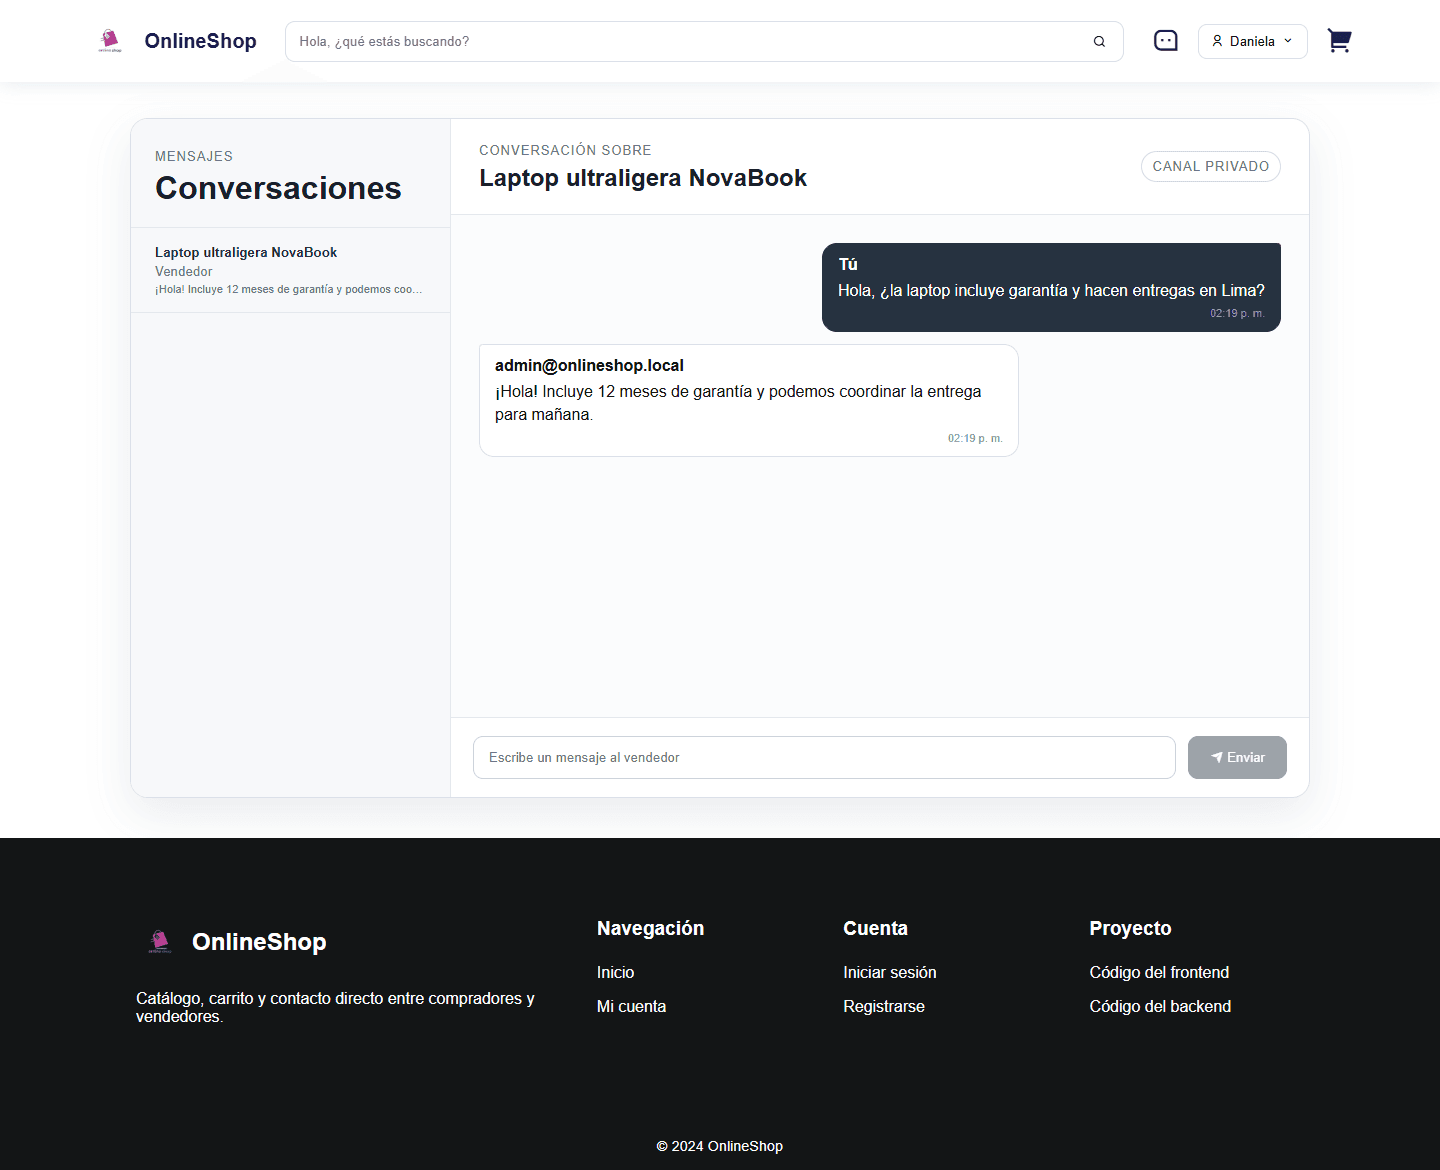Select the Laptop ultraligera NovaBook conversation

click(290, 270)
